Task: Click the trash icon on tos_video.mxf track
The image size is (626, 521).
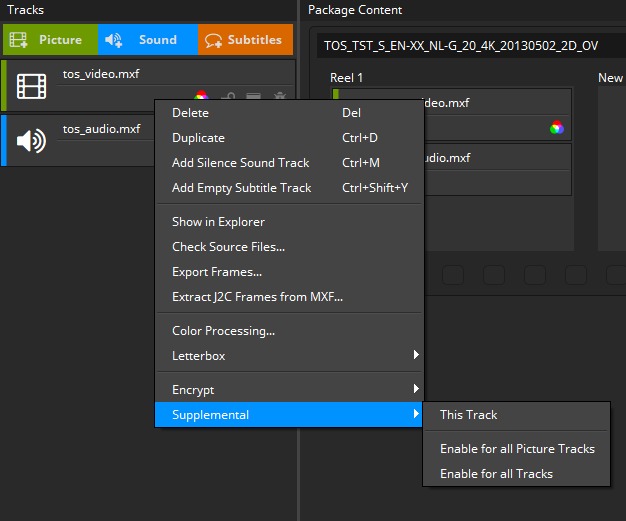Action: [x=280, y=97]
